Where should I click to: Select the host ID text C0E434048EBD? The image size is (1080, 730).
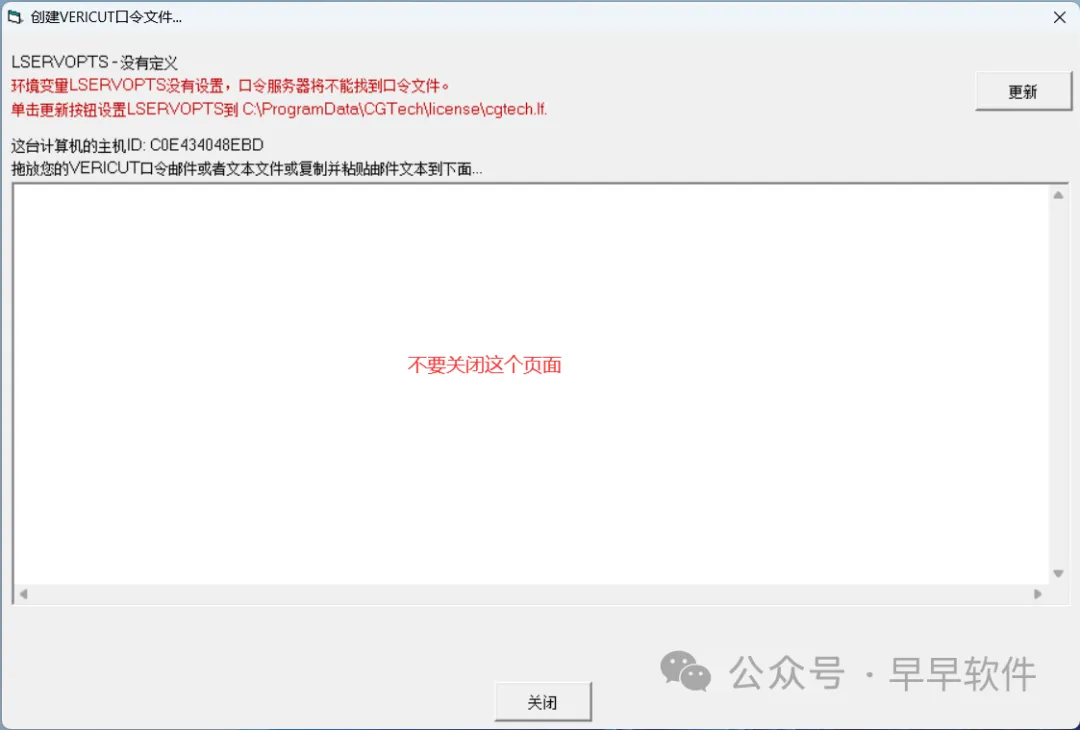point(207,145)
